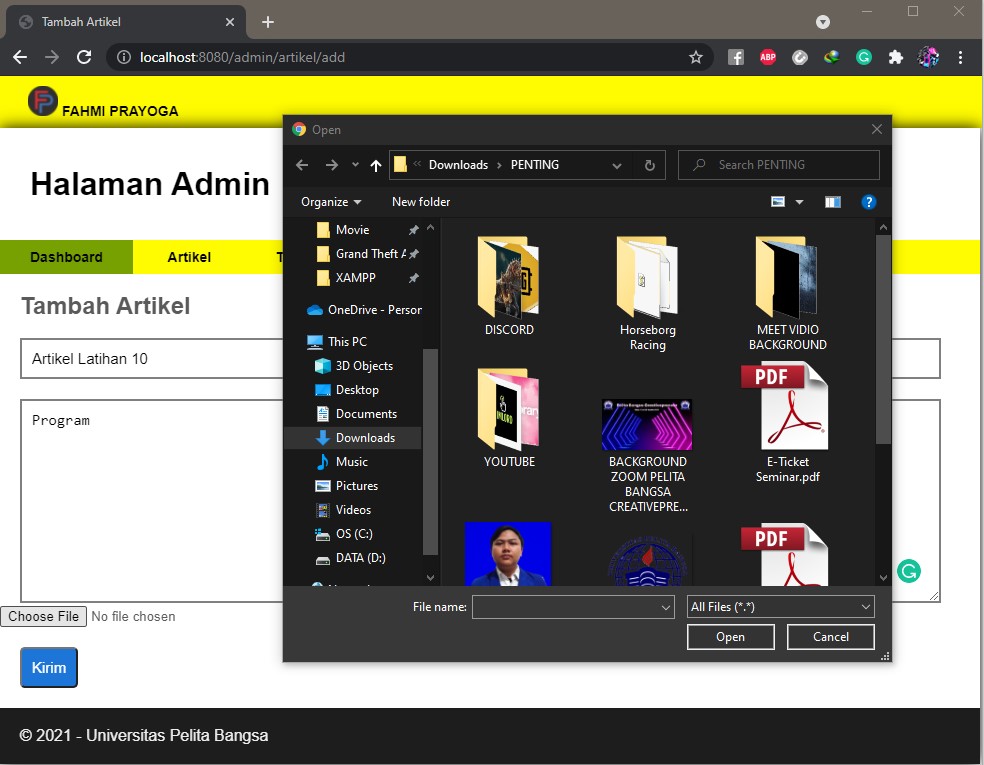Screen dimensions: 984x765
Task: Click the Grammarly badge inside the textarea
Action: click(x=908, y=570)
